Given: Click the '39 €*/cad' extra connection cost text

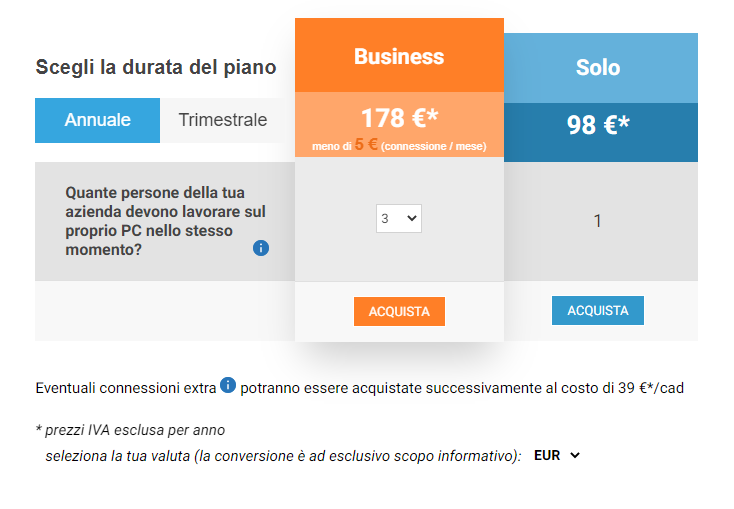Looking at the screenshot, I should click(651, 388).
